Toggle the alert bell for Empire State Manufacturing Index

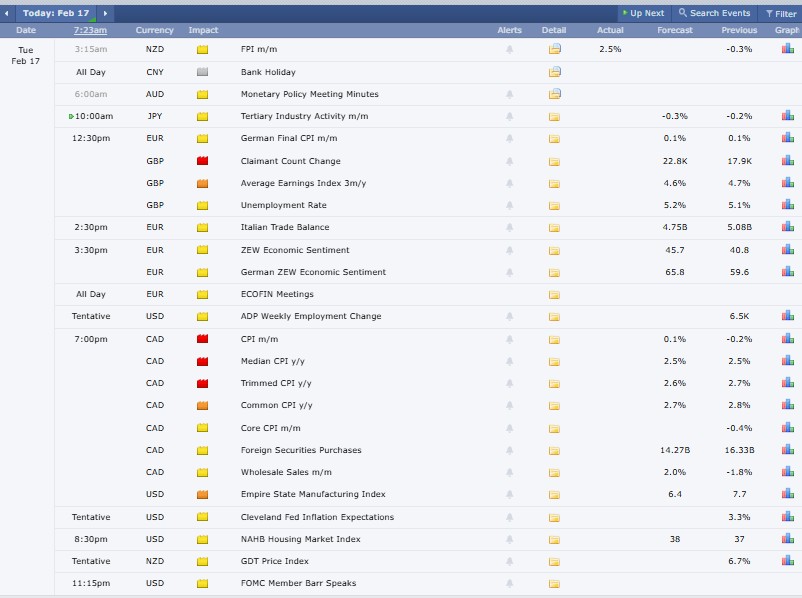pyautogui.click(x=510, y=494)
